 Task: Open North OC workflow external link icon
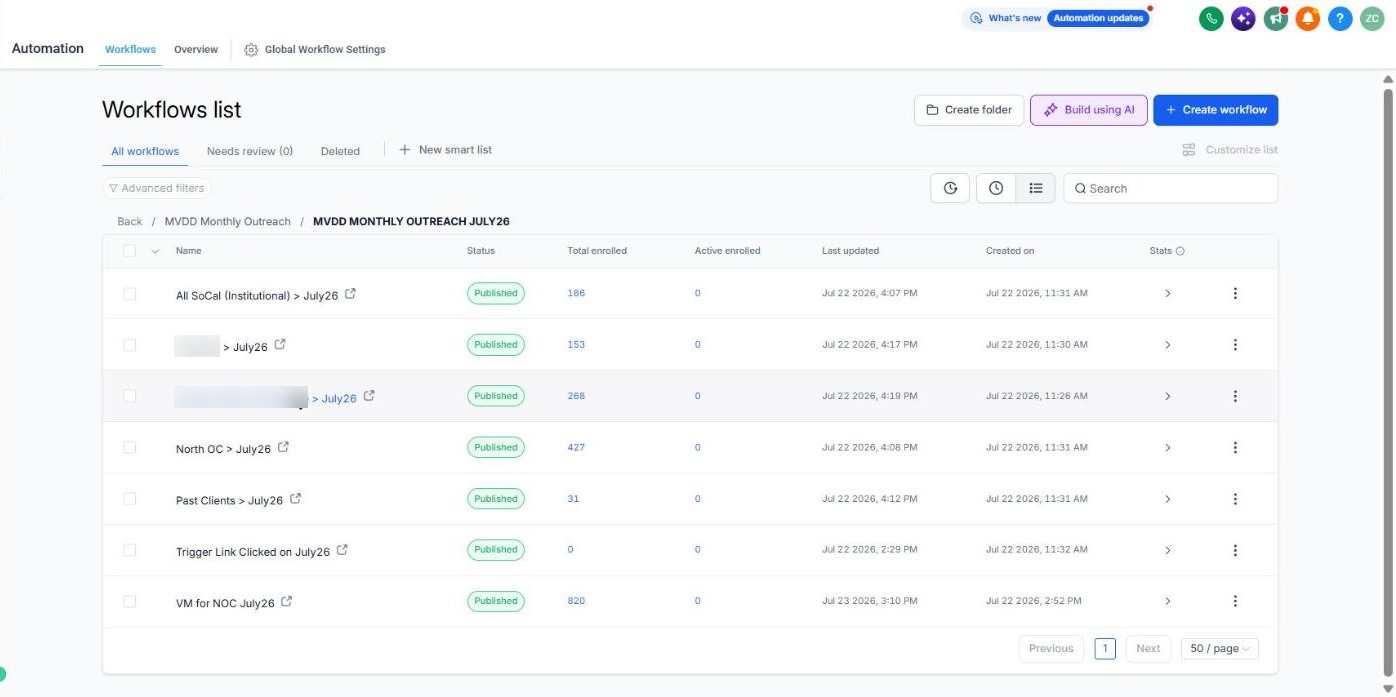tap(283, 448)
